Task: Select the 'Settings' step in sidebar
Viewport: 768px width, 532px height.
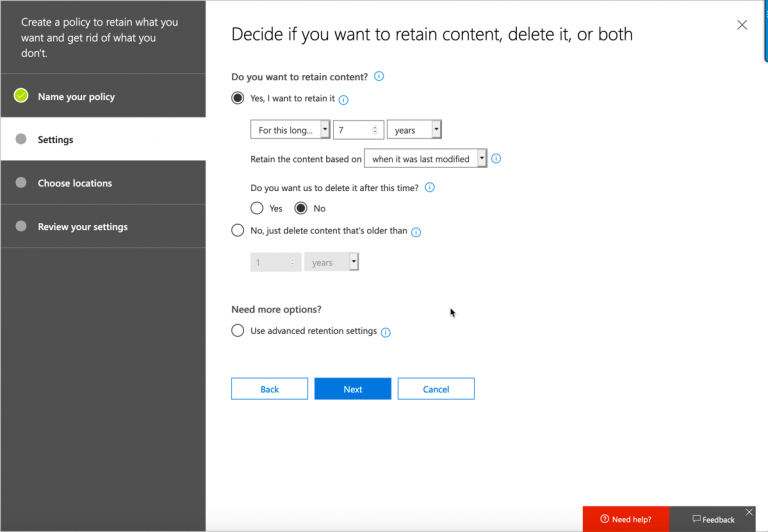Action: [x=103, y=139]
